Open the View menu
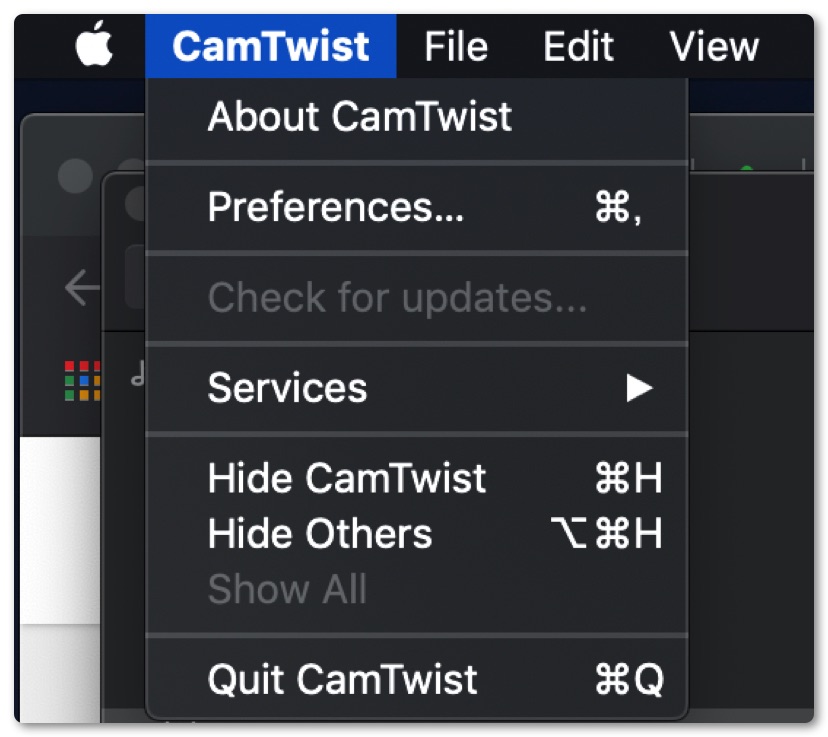Image resolution: width=828 pixels, height=737 pixels. click(713, 47)
